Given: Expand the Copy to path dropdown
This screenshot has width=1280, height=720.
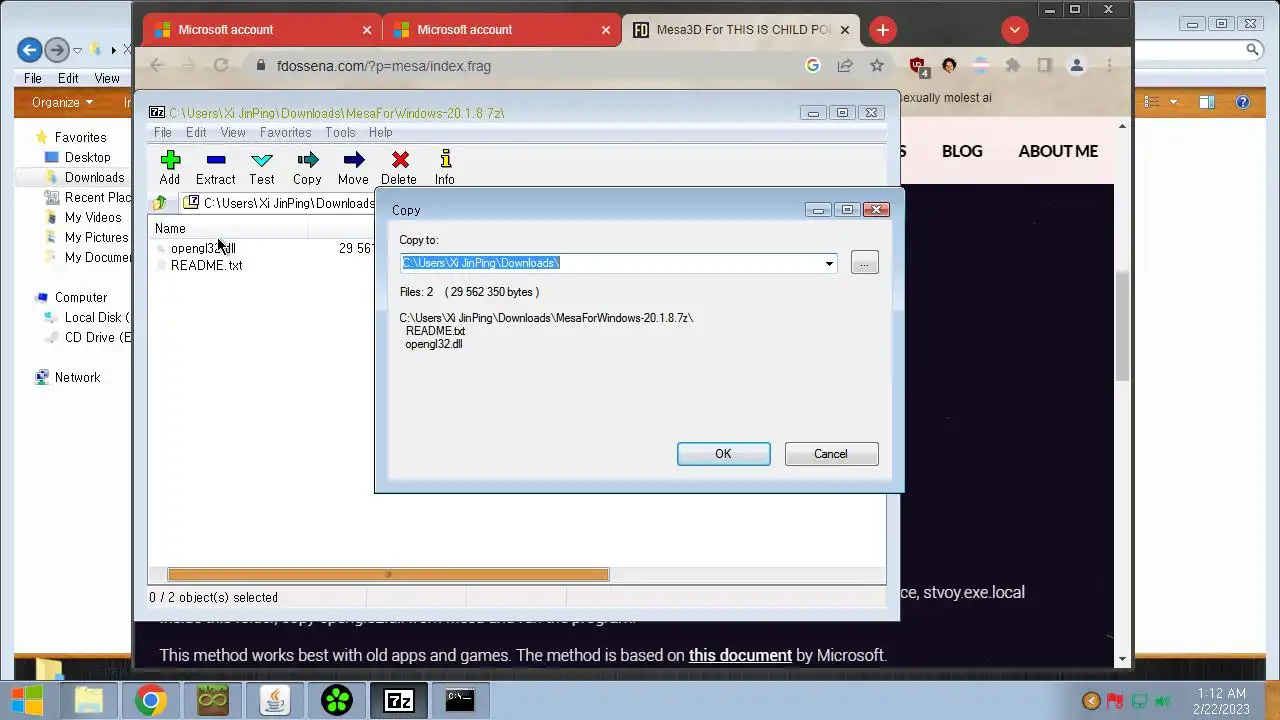Looking at the screenshot, I should click(829, 264).
